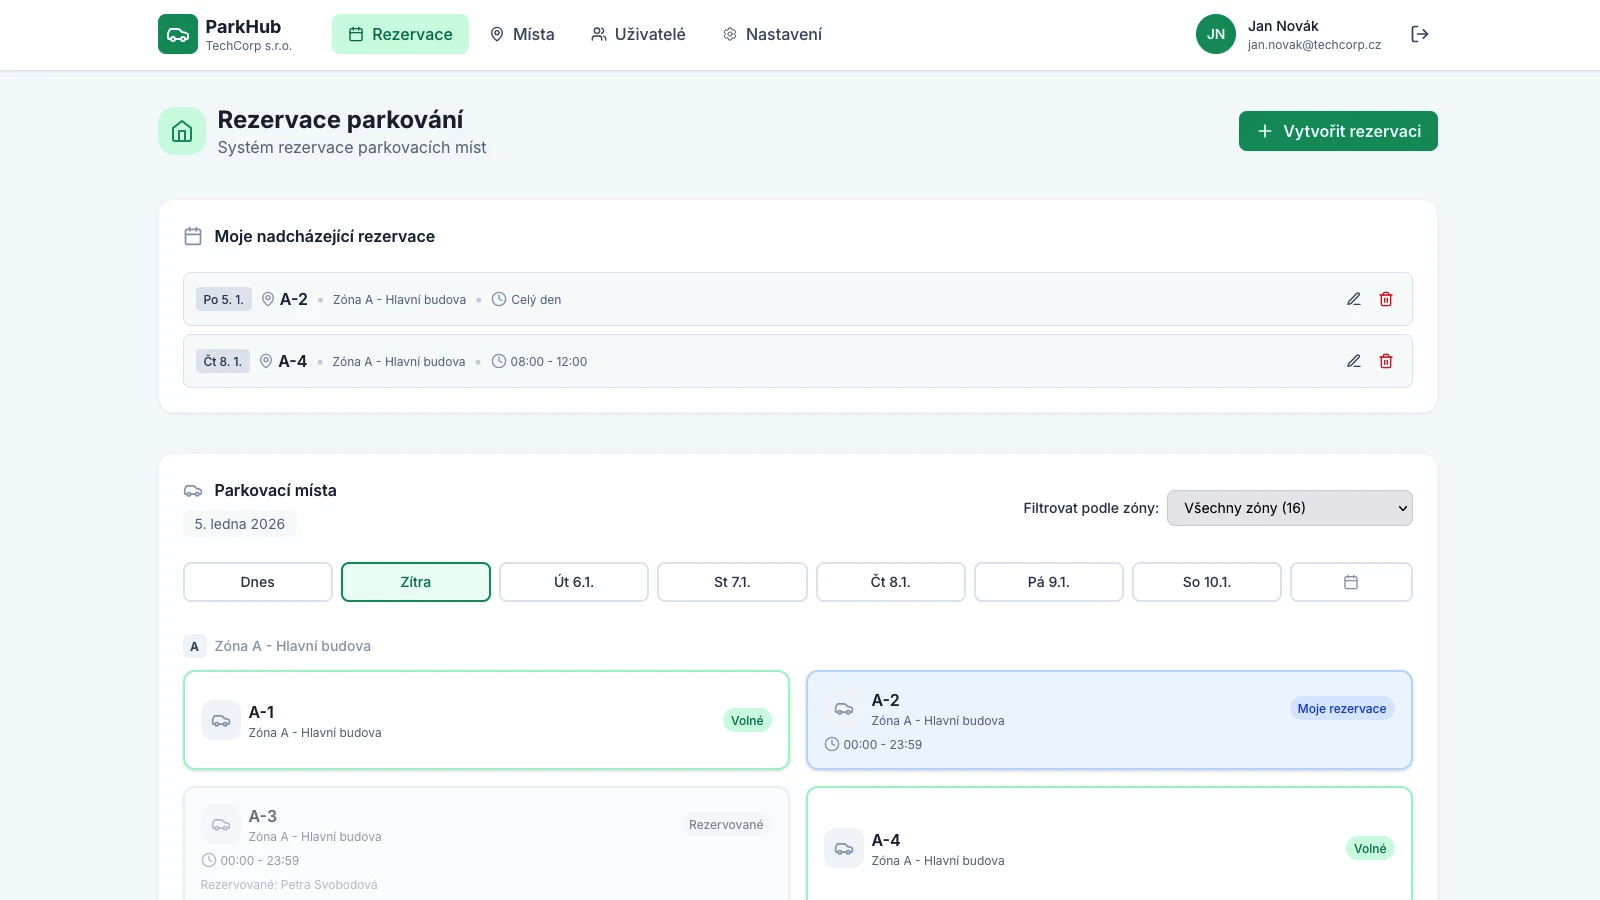The image size is (1600, 900).
Task: Go to the Místa navigation tab
Action: coord(522,34)
